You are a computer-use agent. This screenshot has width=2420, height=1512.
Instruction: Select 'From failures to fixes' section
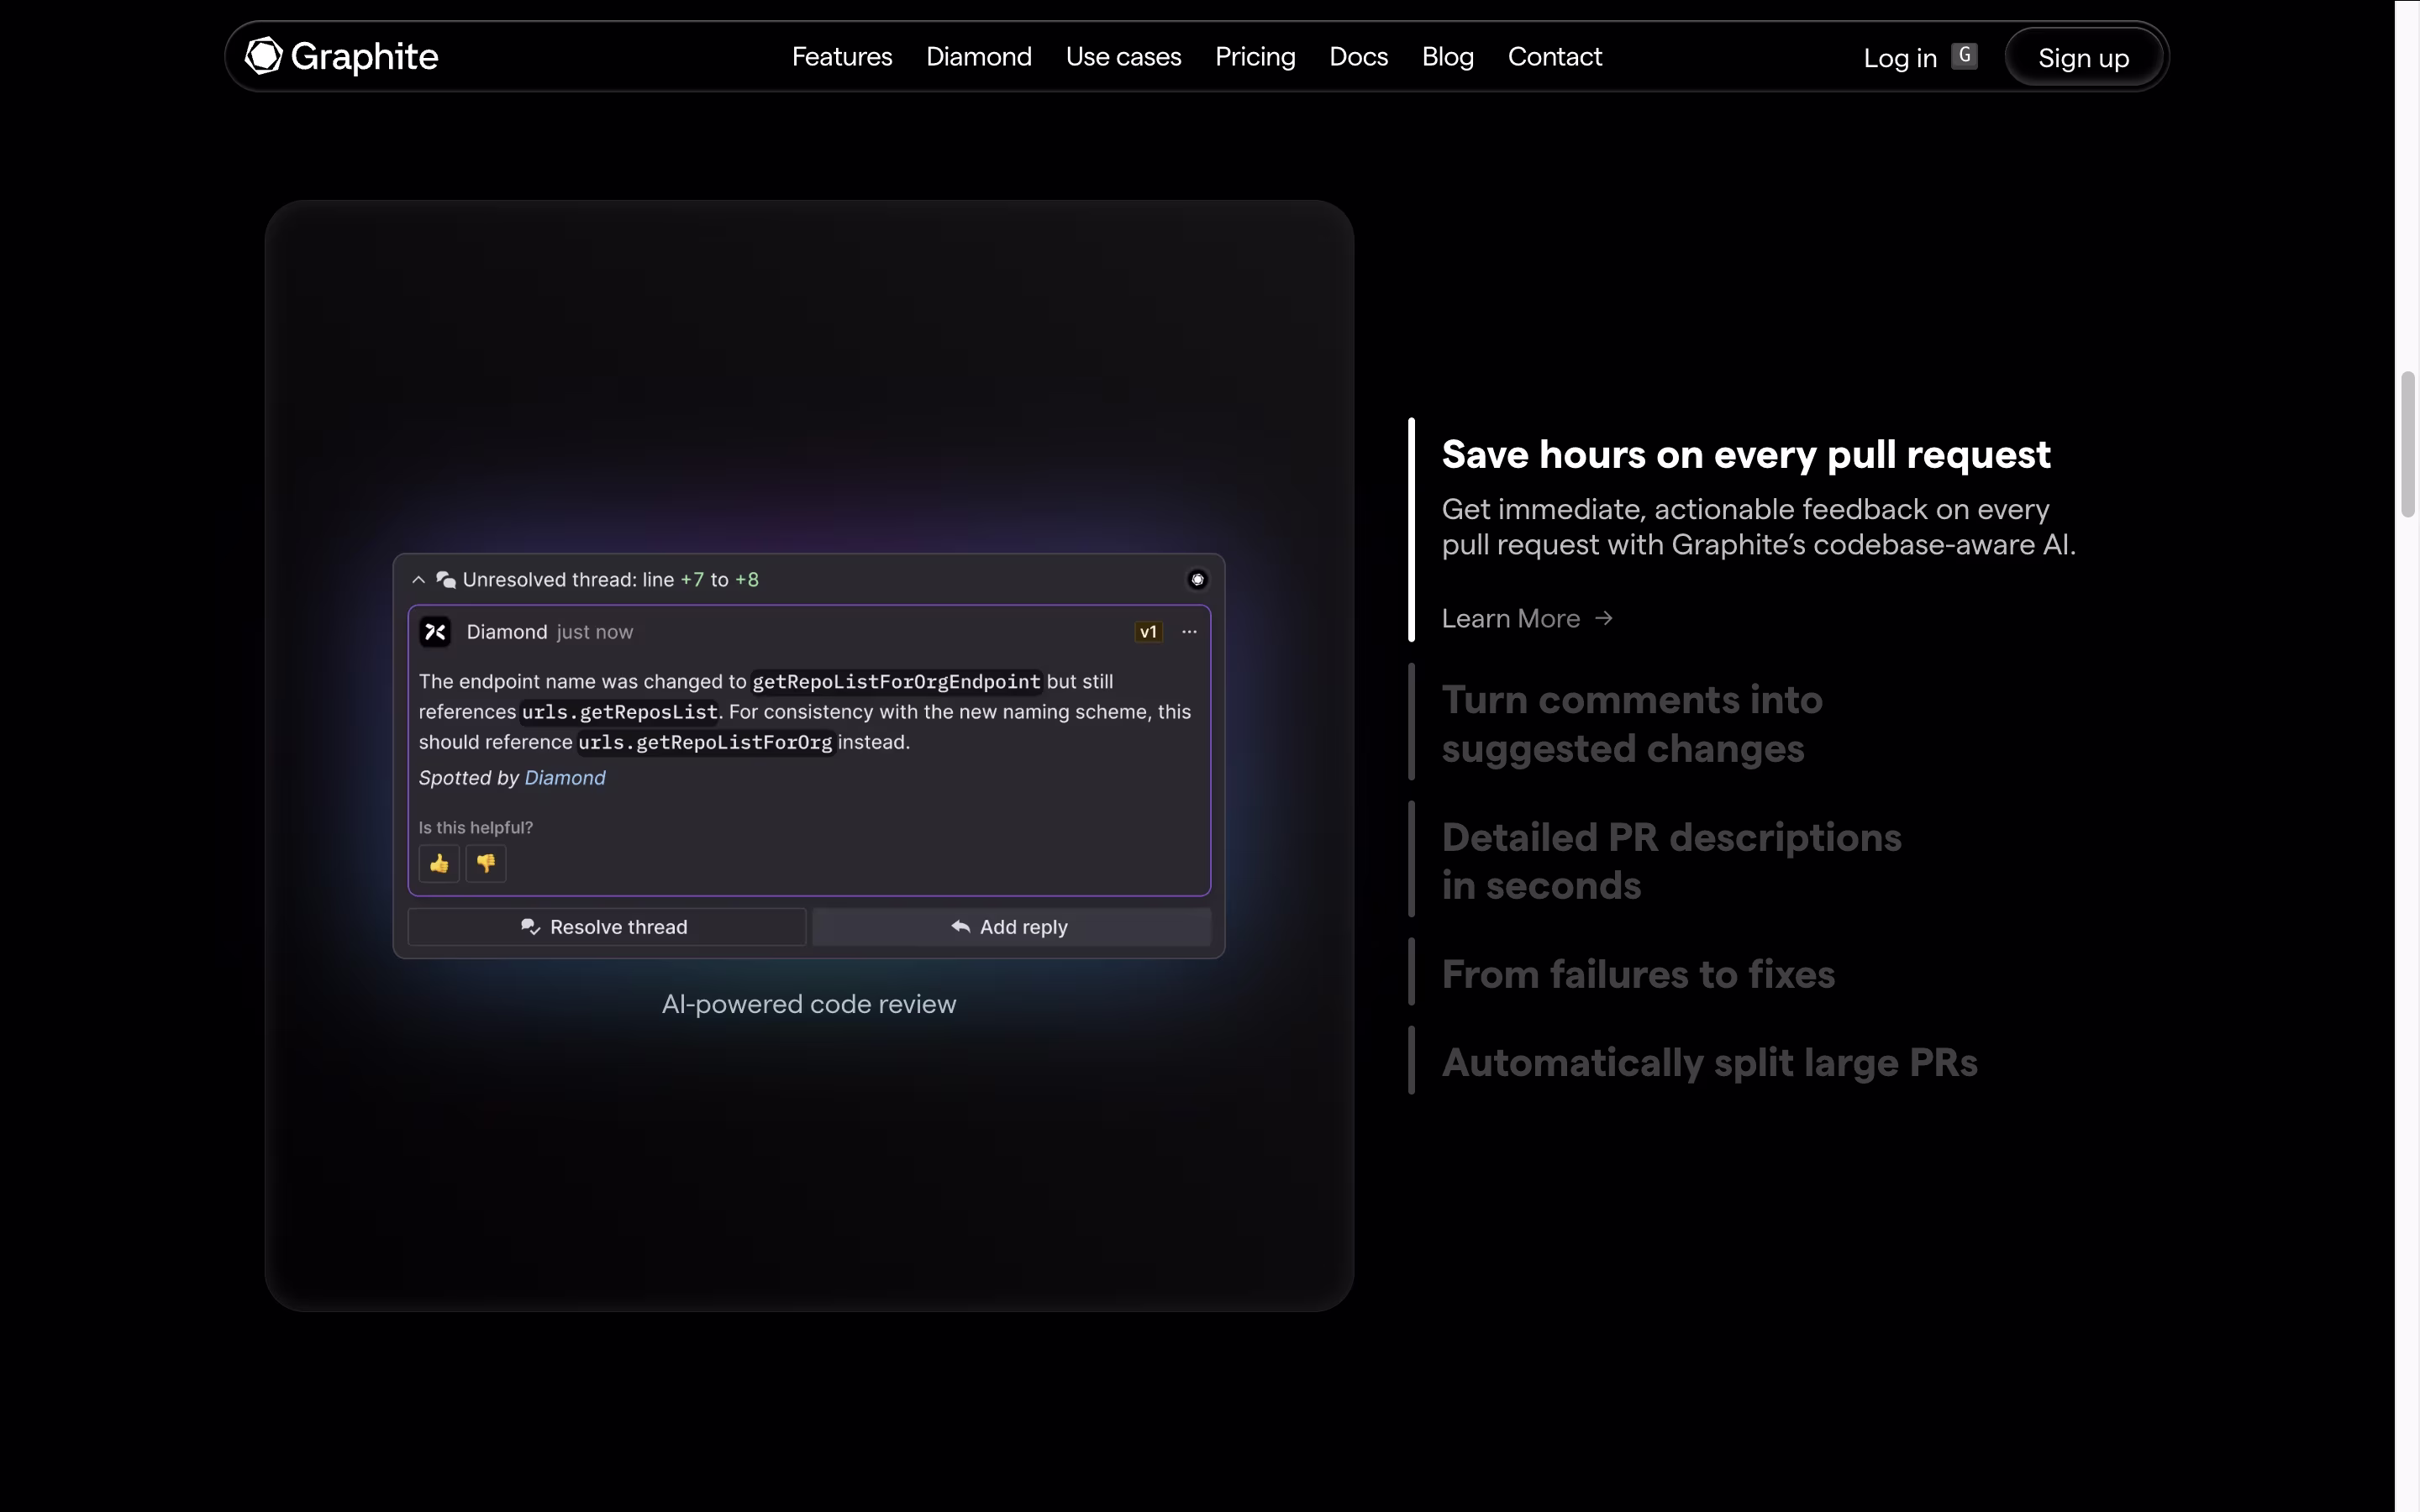click(1638, 974)
